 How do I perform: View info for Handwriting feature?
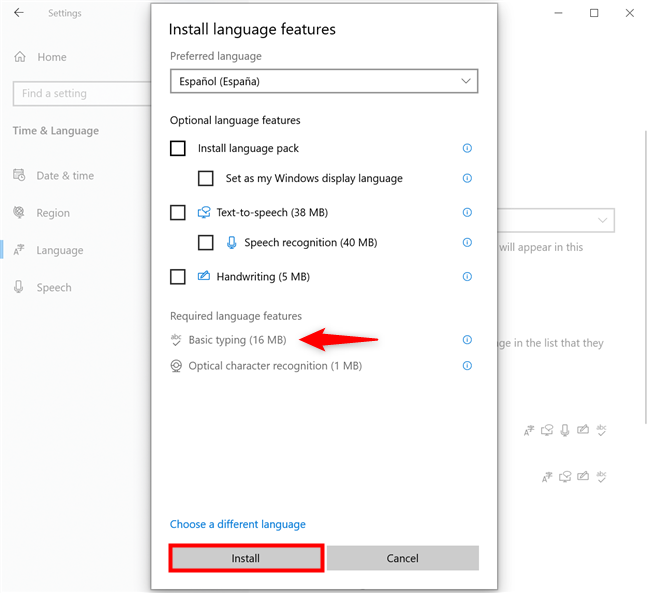tap(467, 276)
